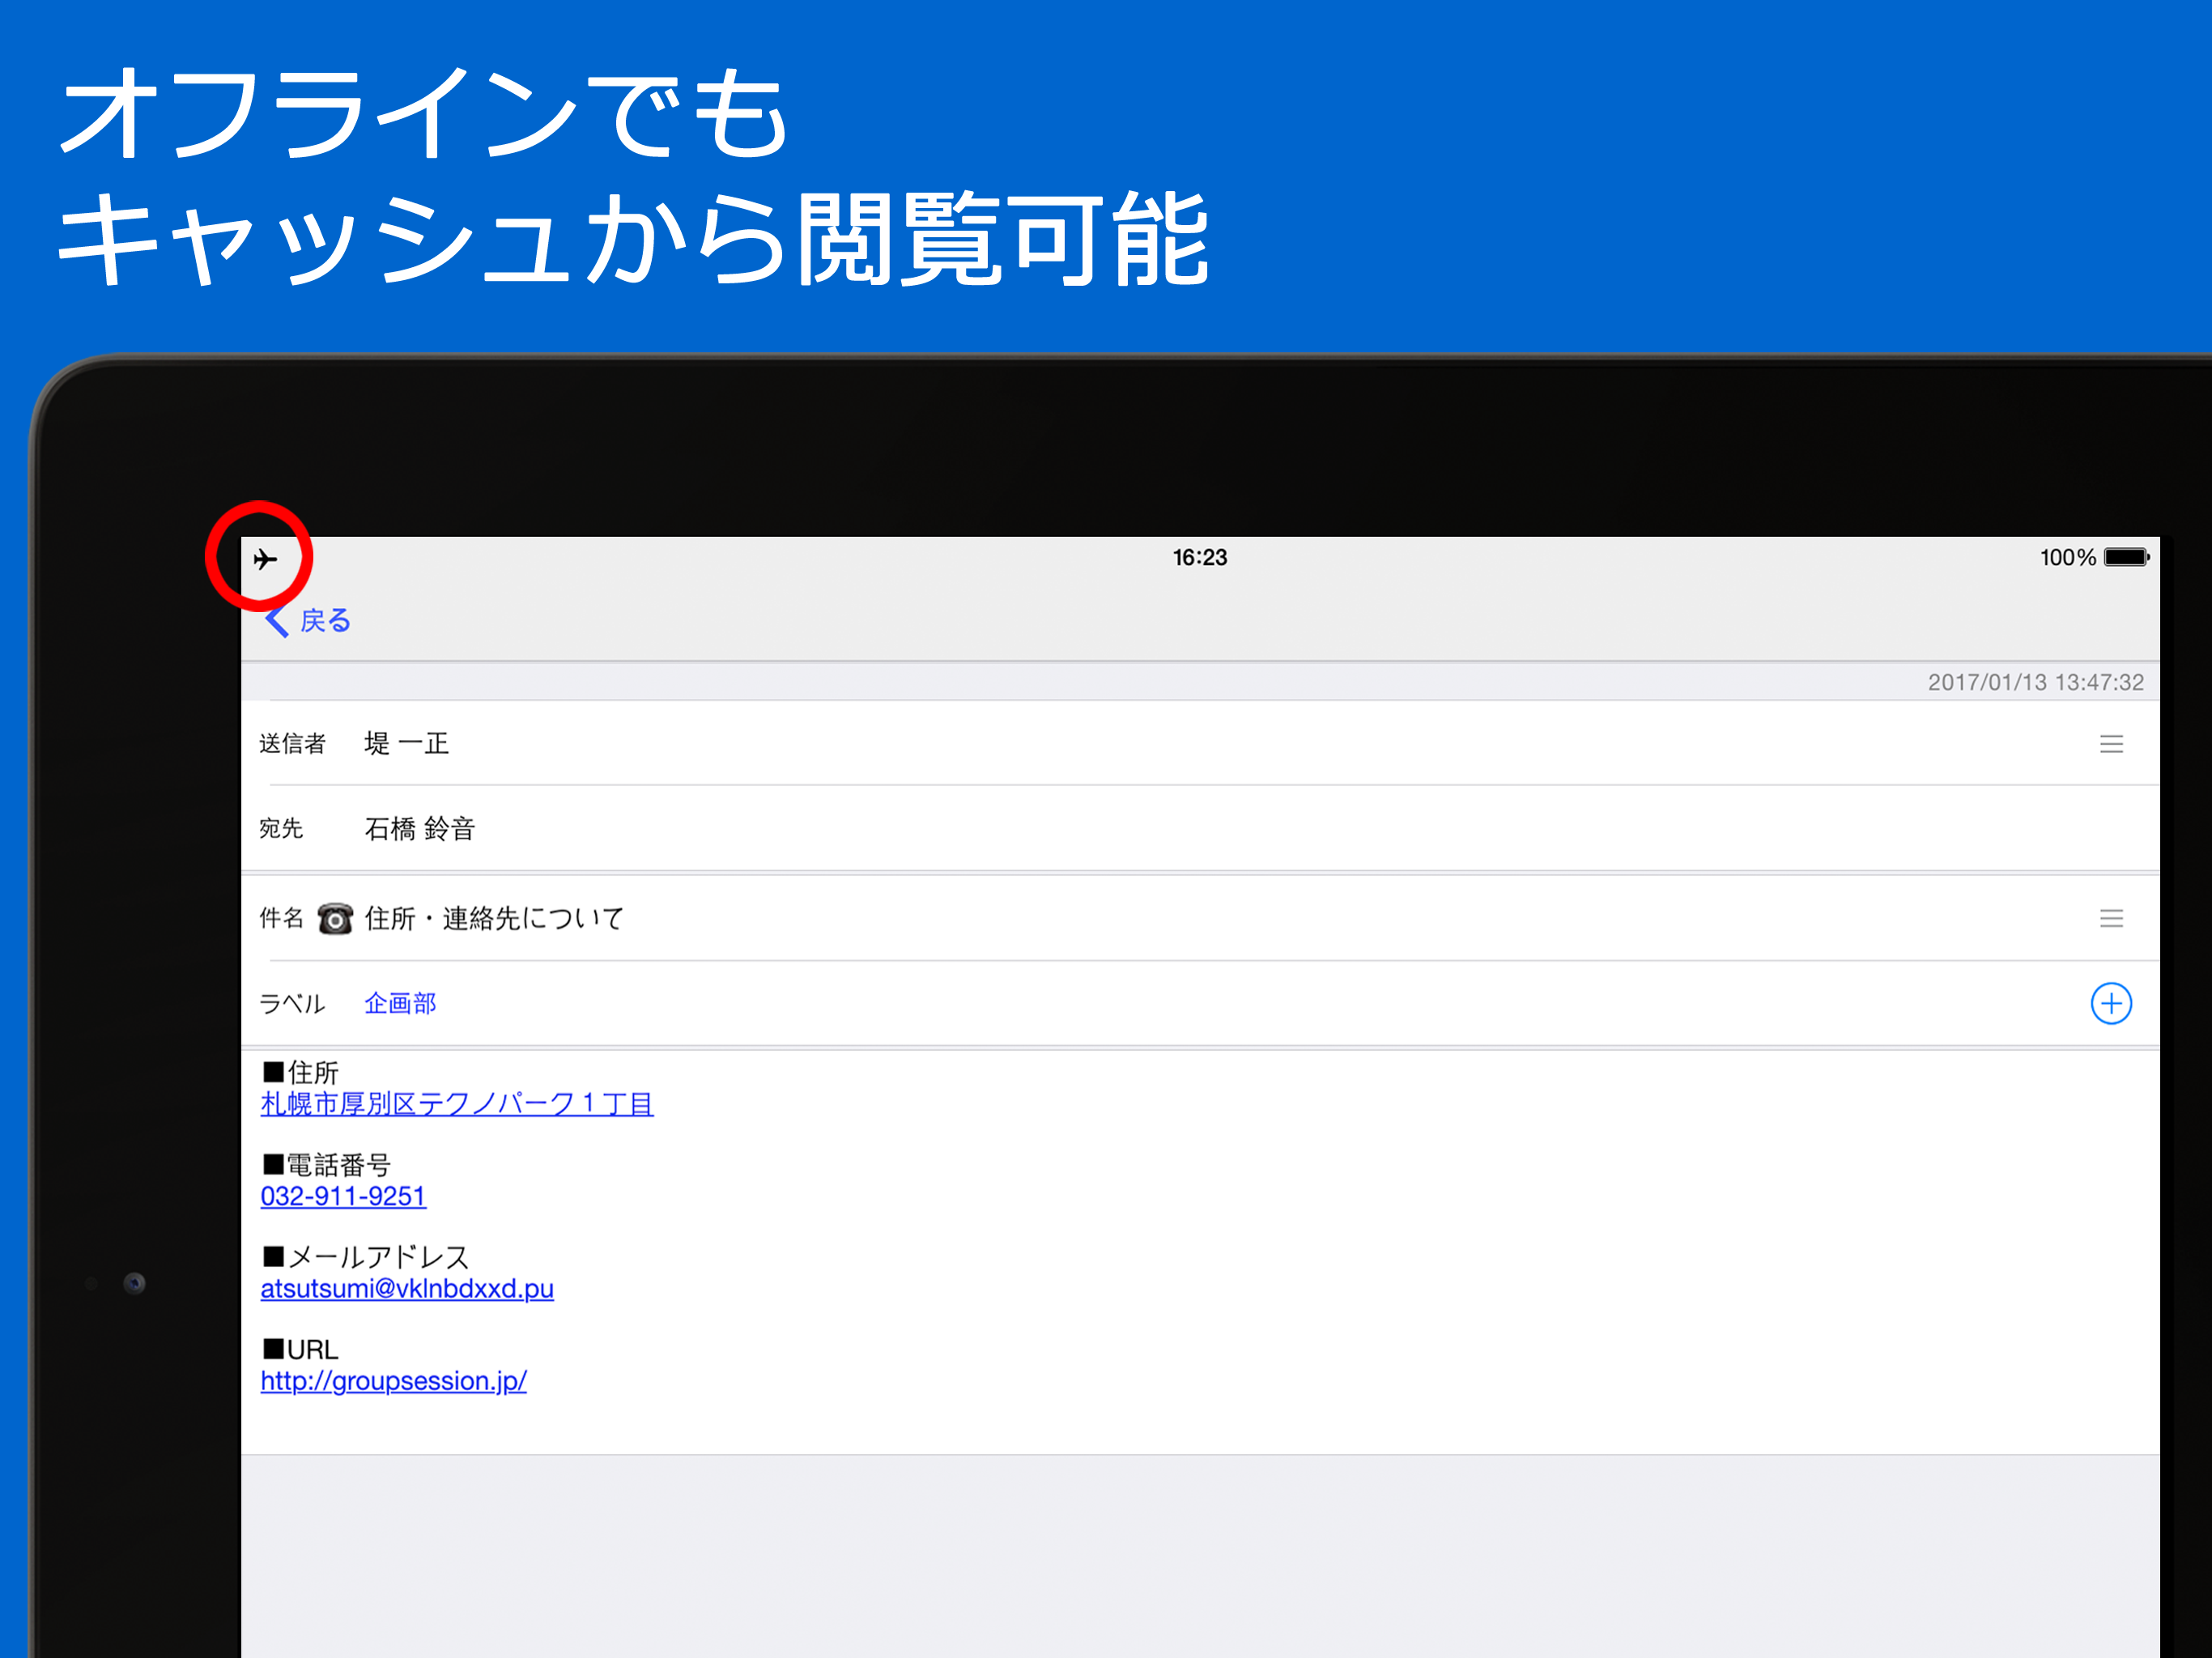Open email link atsutsumi@vklnbdxxd.pu
2212x1658 pixels.
407,1288
